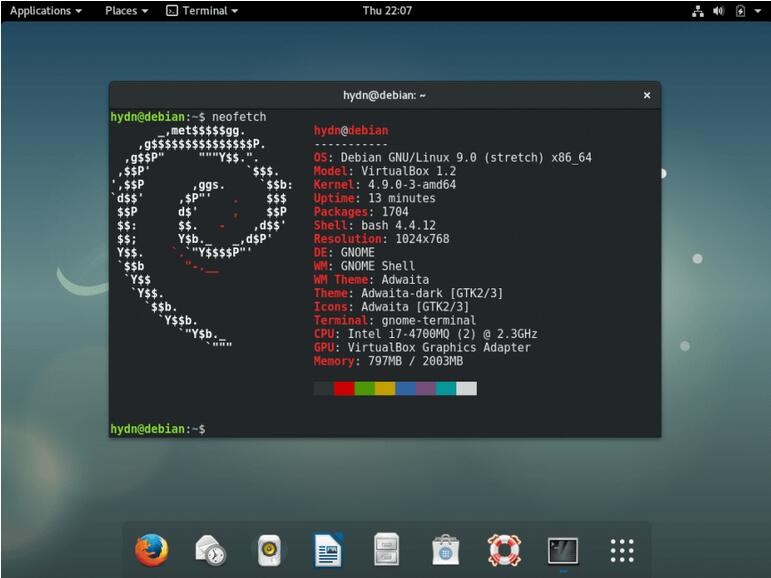
Task: Click the WM Theme: Adwaita line
Action: 371,280
